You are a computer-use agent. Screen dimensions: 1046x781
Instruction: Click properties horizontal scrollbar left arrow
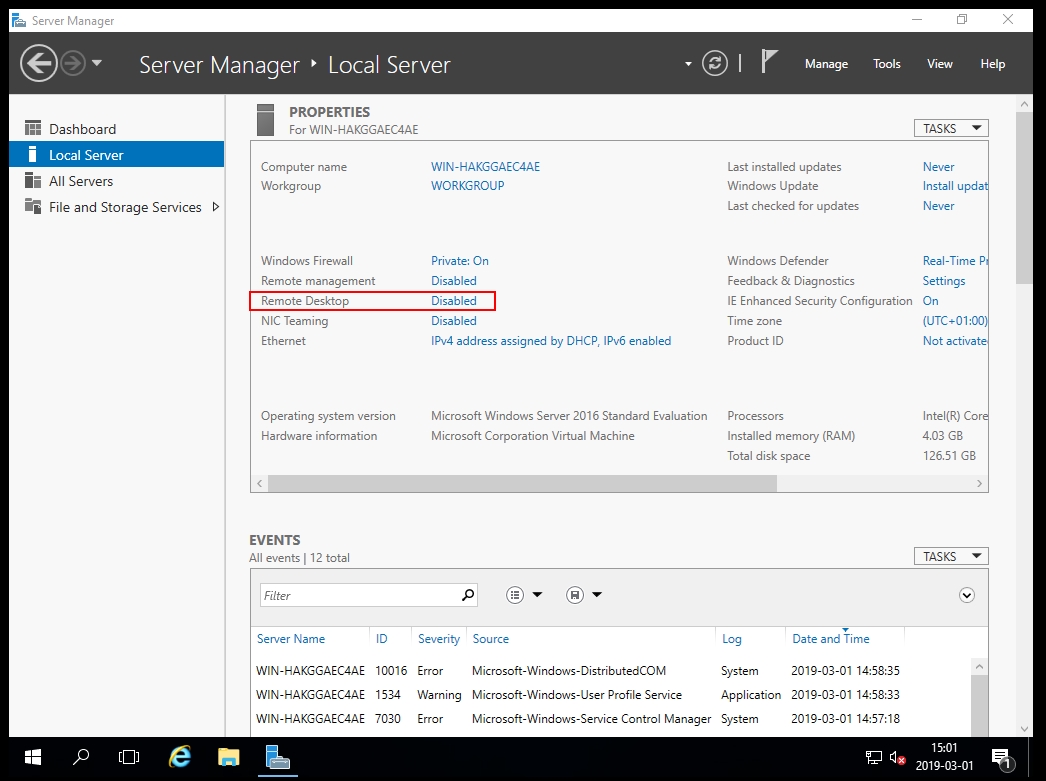(x=259, y=484)
